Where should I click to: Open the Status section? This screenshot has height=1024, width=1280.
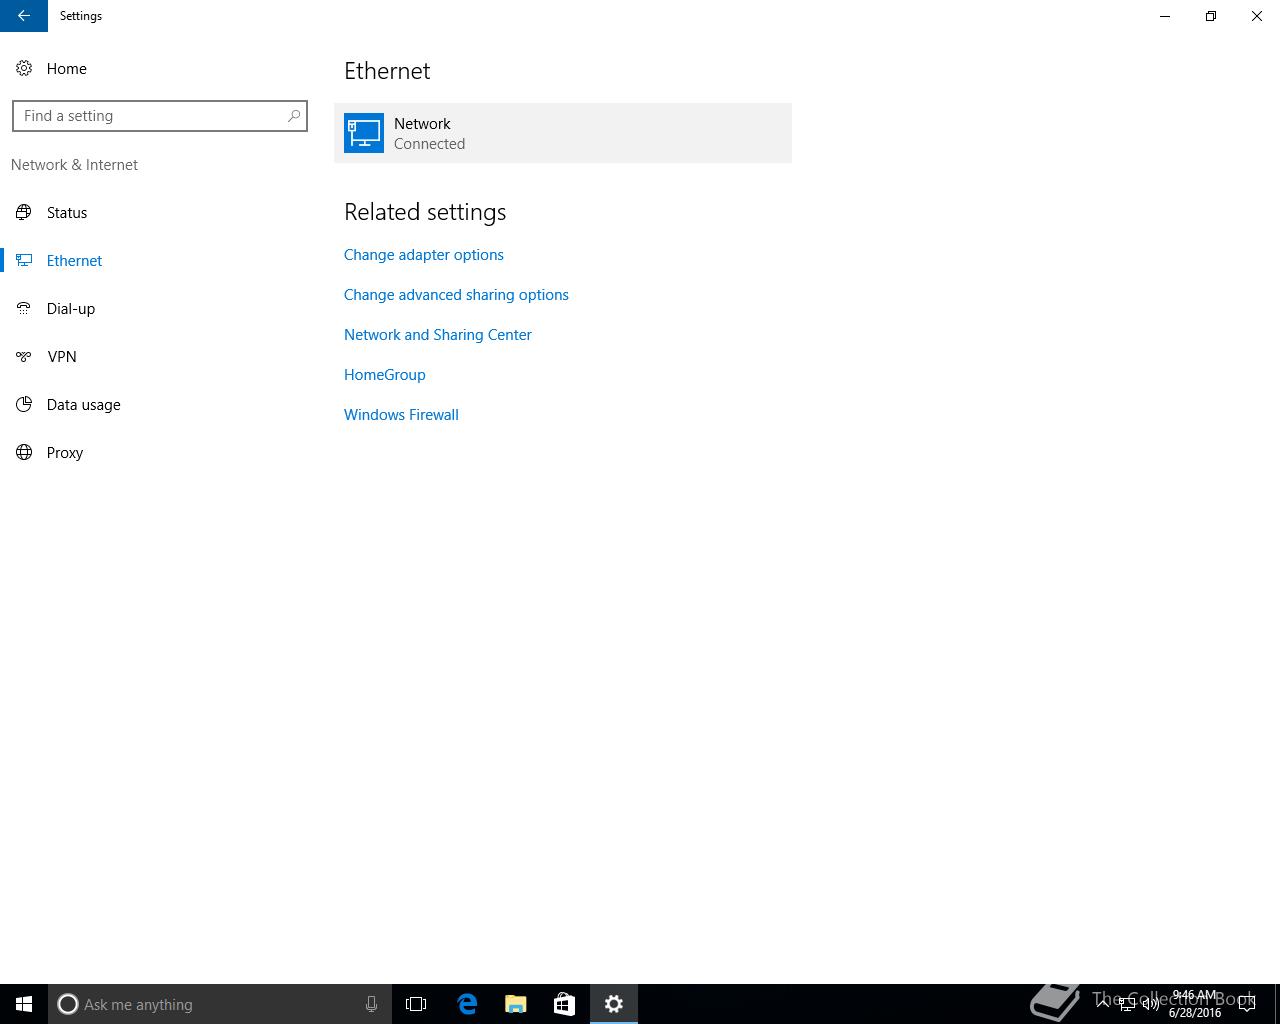click(160, 212)
